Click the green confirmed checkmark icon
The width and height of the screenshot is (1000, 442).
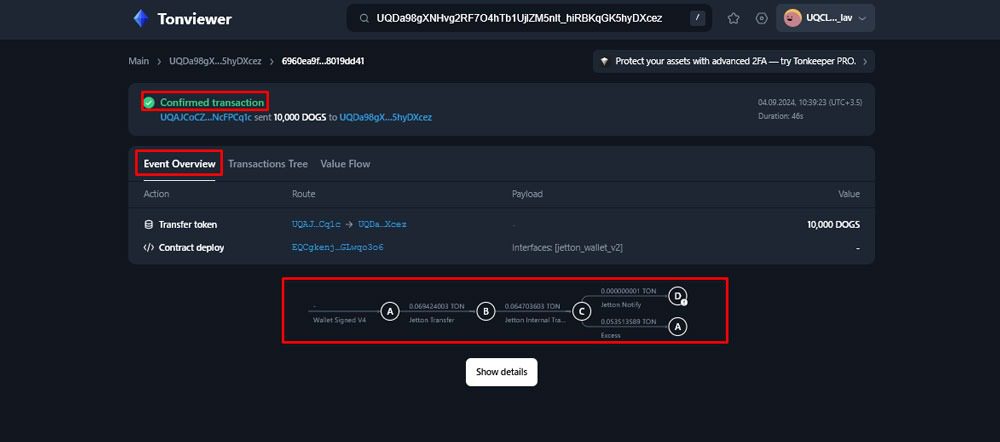pyautogui.click(x=149, y=102)
